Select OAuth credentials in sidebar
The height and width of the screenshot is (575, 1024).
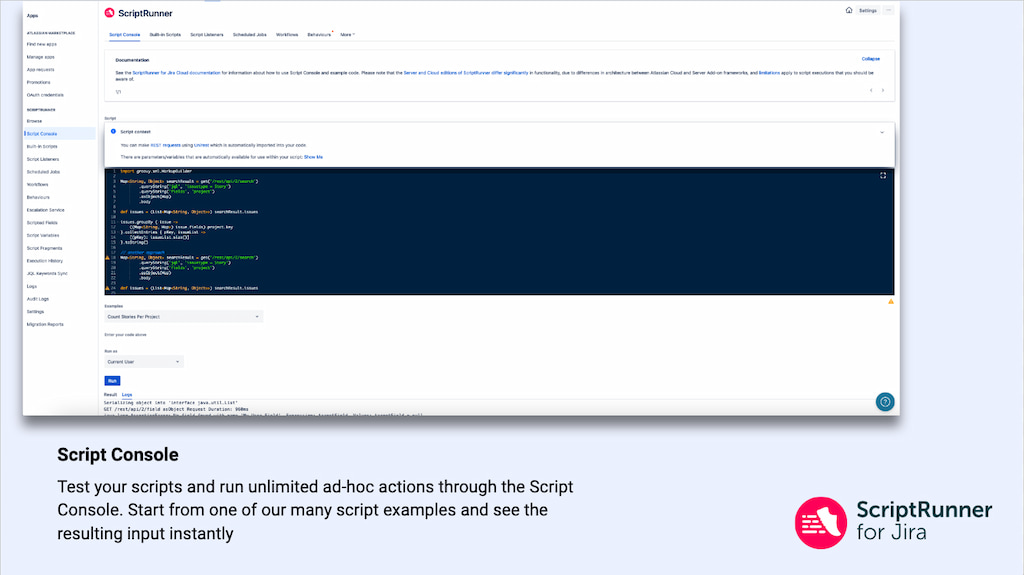(x=45, y=95)
